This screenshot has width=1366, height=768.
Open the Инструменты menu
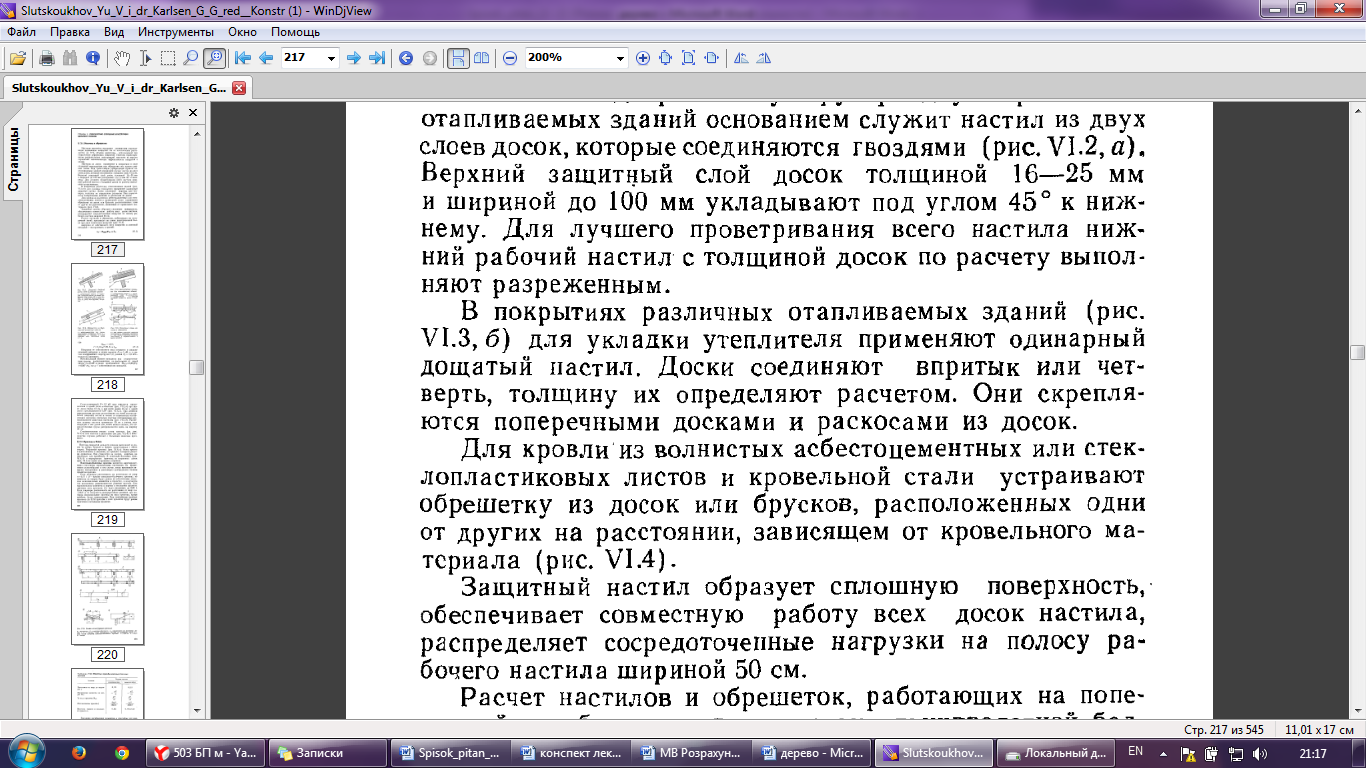click(176, 32)
